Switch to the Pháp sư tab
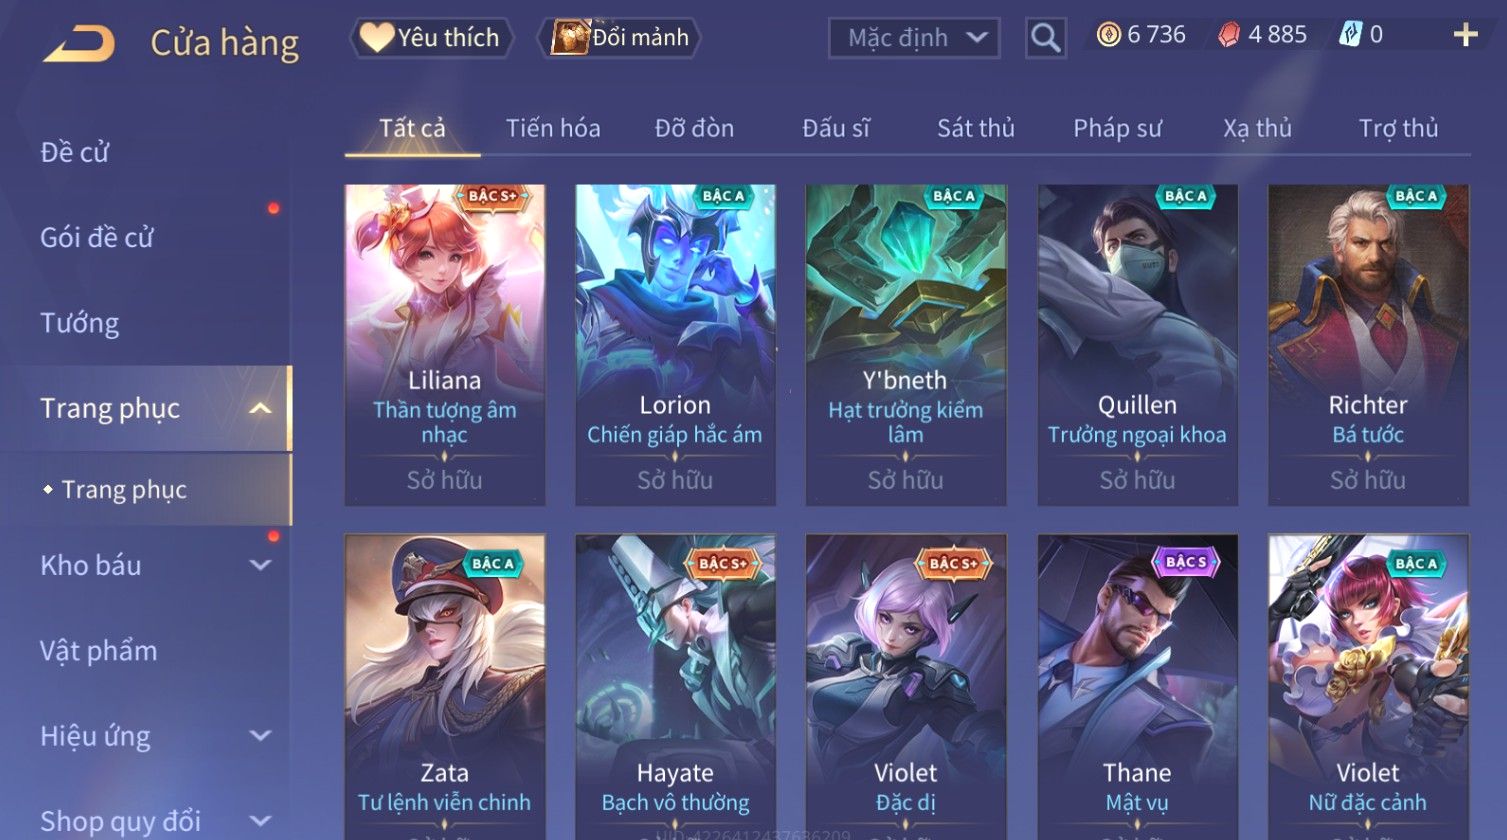Screen dimensions: 1507x840 pos(1117,128)
